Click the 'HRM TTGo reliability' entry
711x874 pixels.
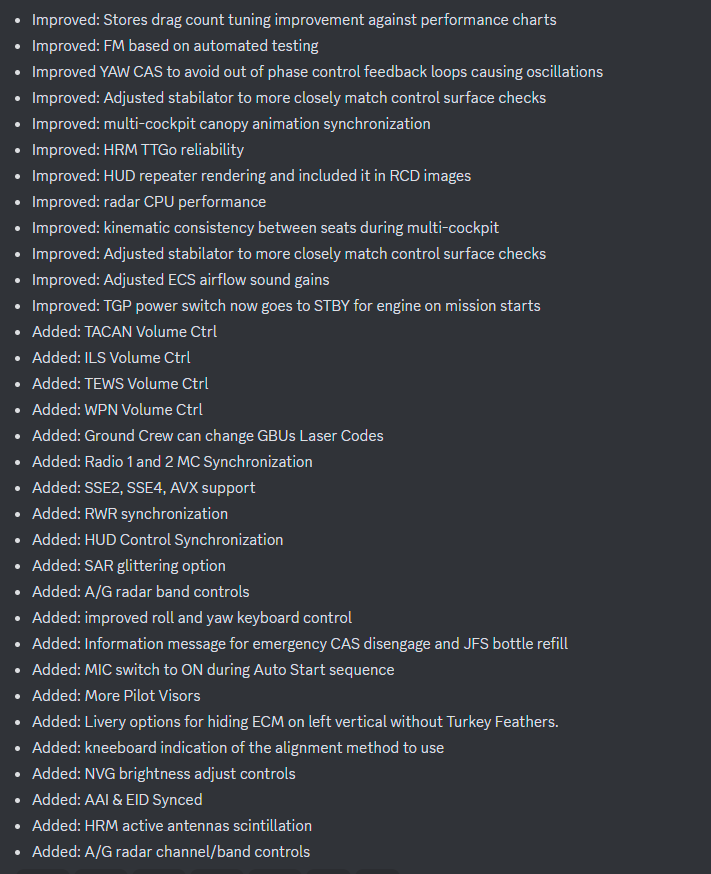(138, 150)
